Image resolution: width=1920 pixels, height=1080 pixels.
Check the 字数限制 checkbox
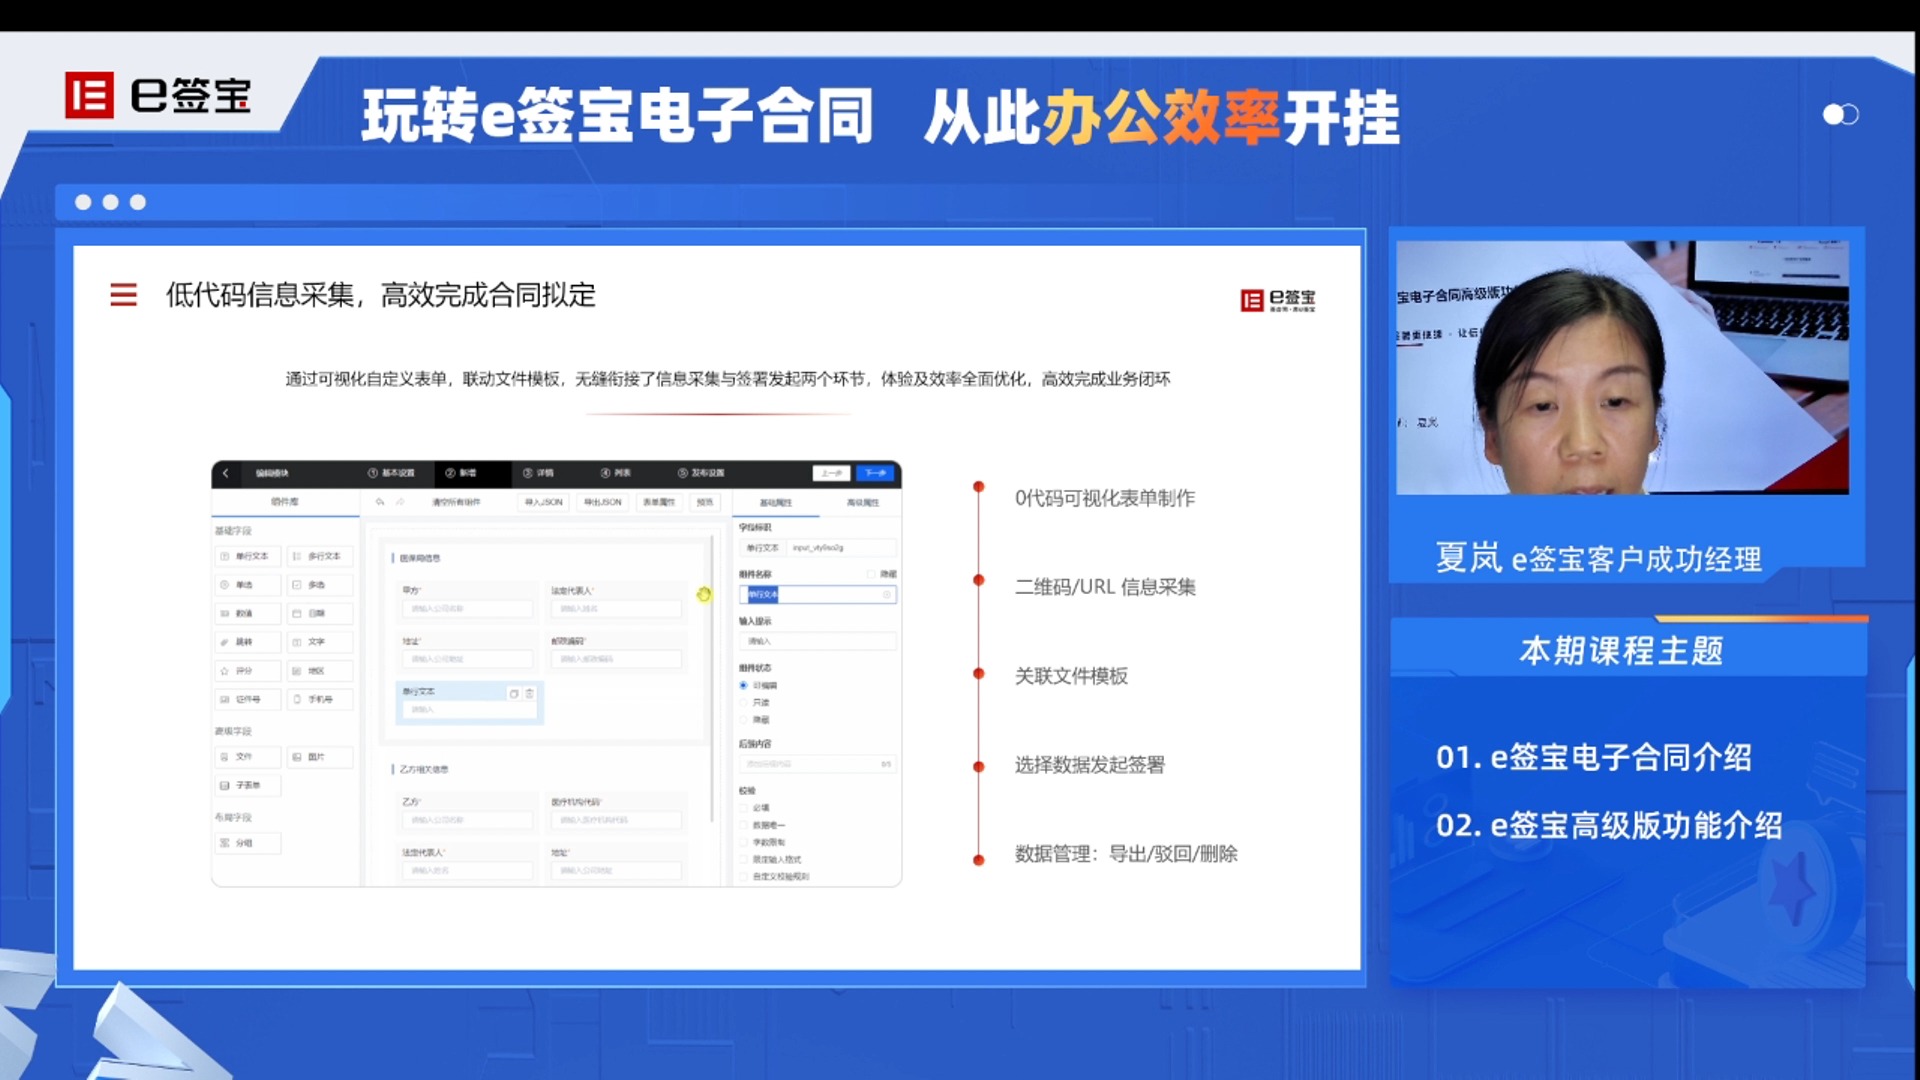pos(743,842)
